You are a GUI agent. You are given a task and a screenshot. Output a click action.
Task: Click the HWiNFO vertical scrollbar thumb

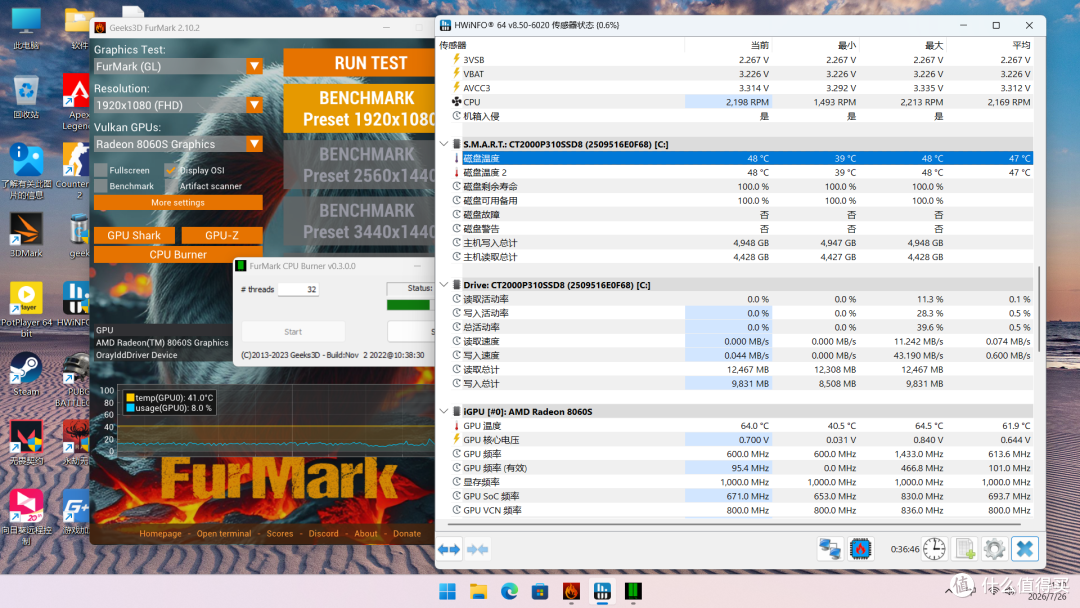(1039, 308)
